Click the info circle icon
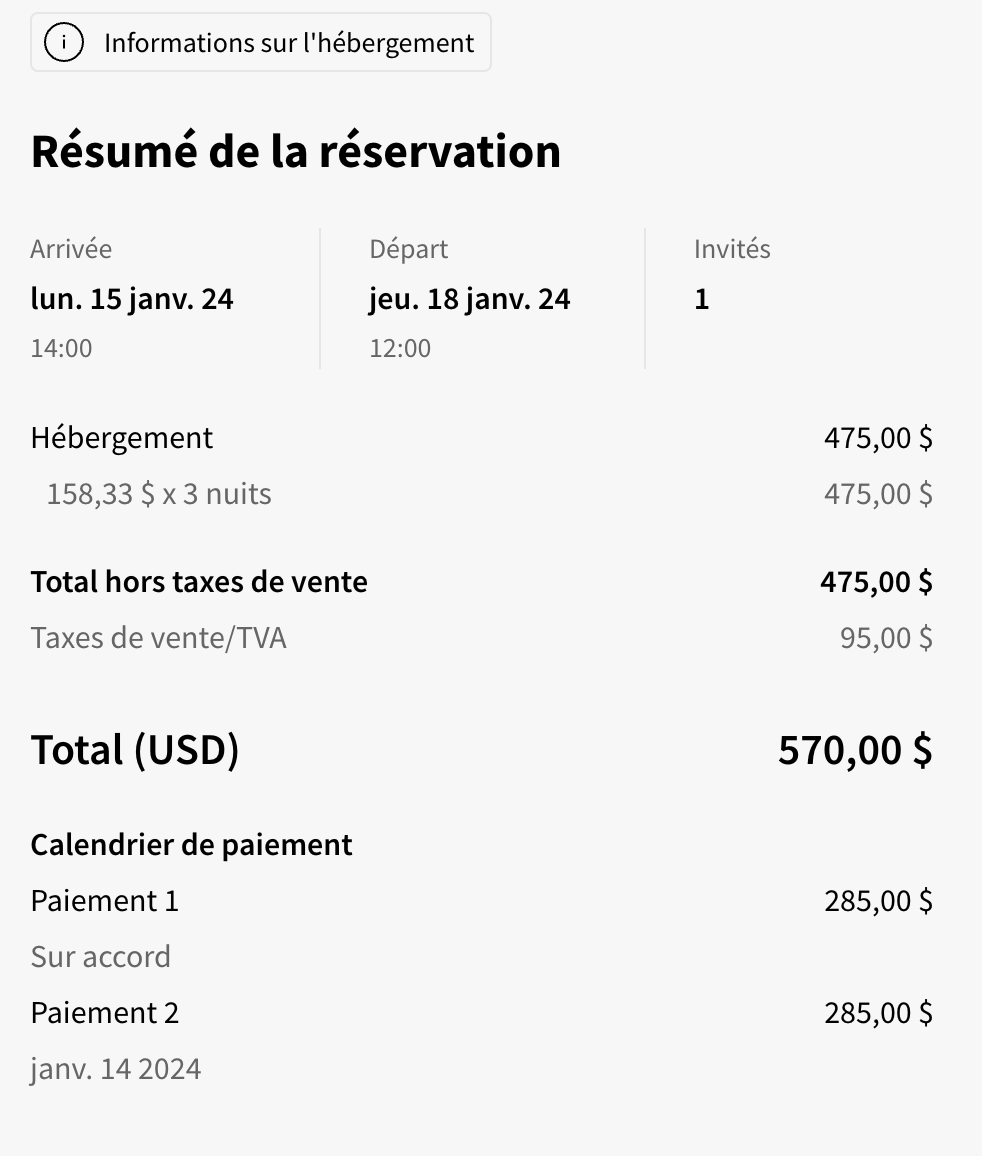 [x=66, y=43]
